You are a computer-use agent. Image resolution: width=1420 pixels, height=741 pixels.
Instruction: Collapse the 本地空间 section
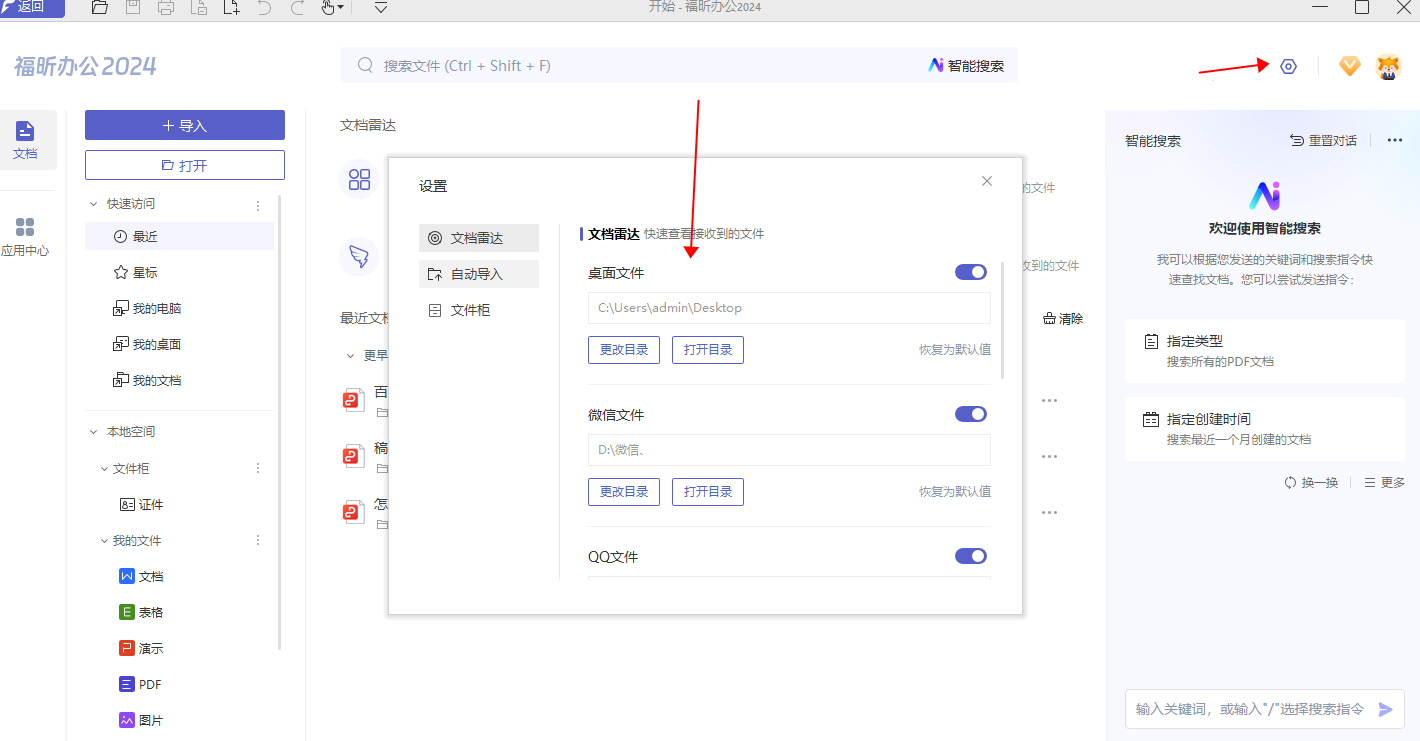tap(94, 432)
